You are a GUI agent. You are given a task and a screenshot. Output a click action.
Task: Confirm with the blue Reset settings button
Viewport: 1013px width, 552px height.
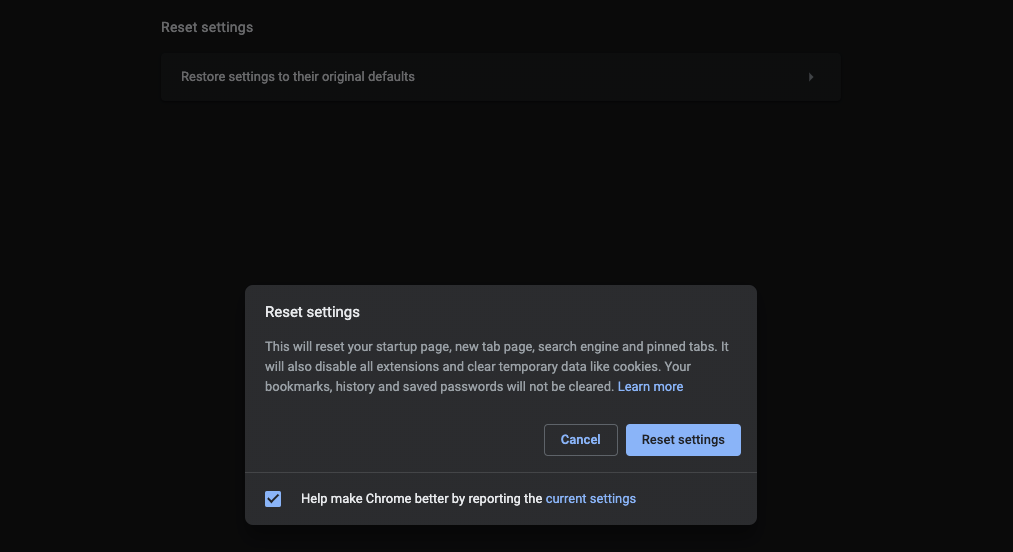point(683,440)
